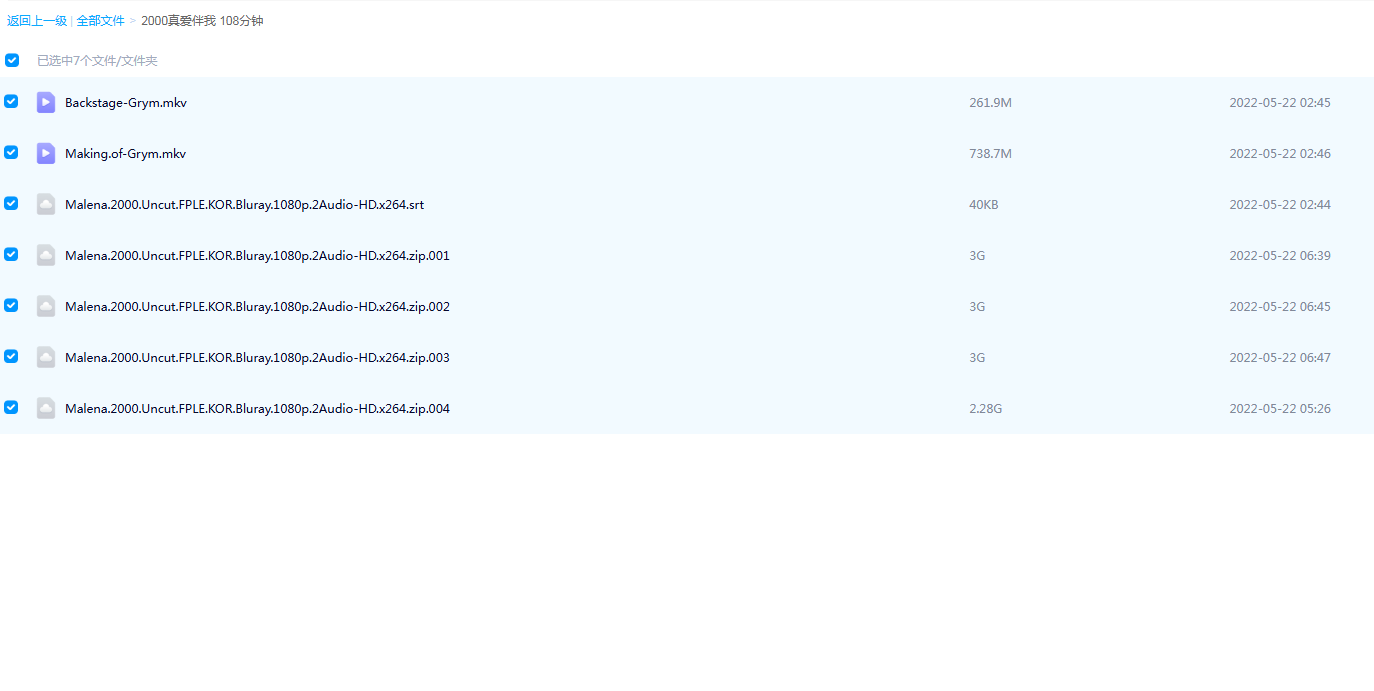Image resolution: width=1374 pixels, height=691 pixels.
Task: Click the file icon for zip.002
Action: 46,306
